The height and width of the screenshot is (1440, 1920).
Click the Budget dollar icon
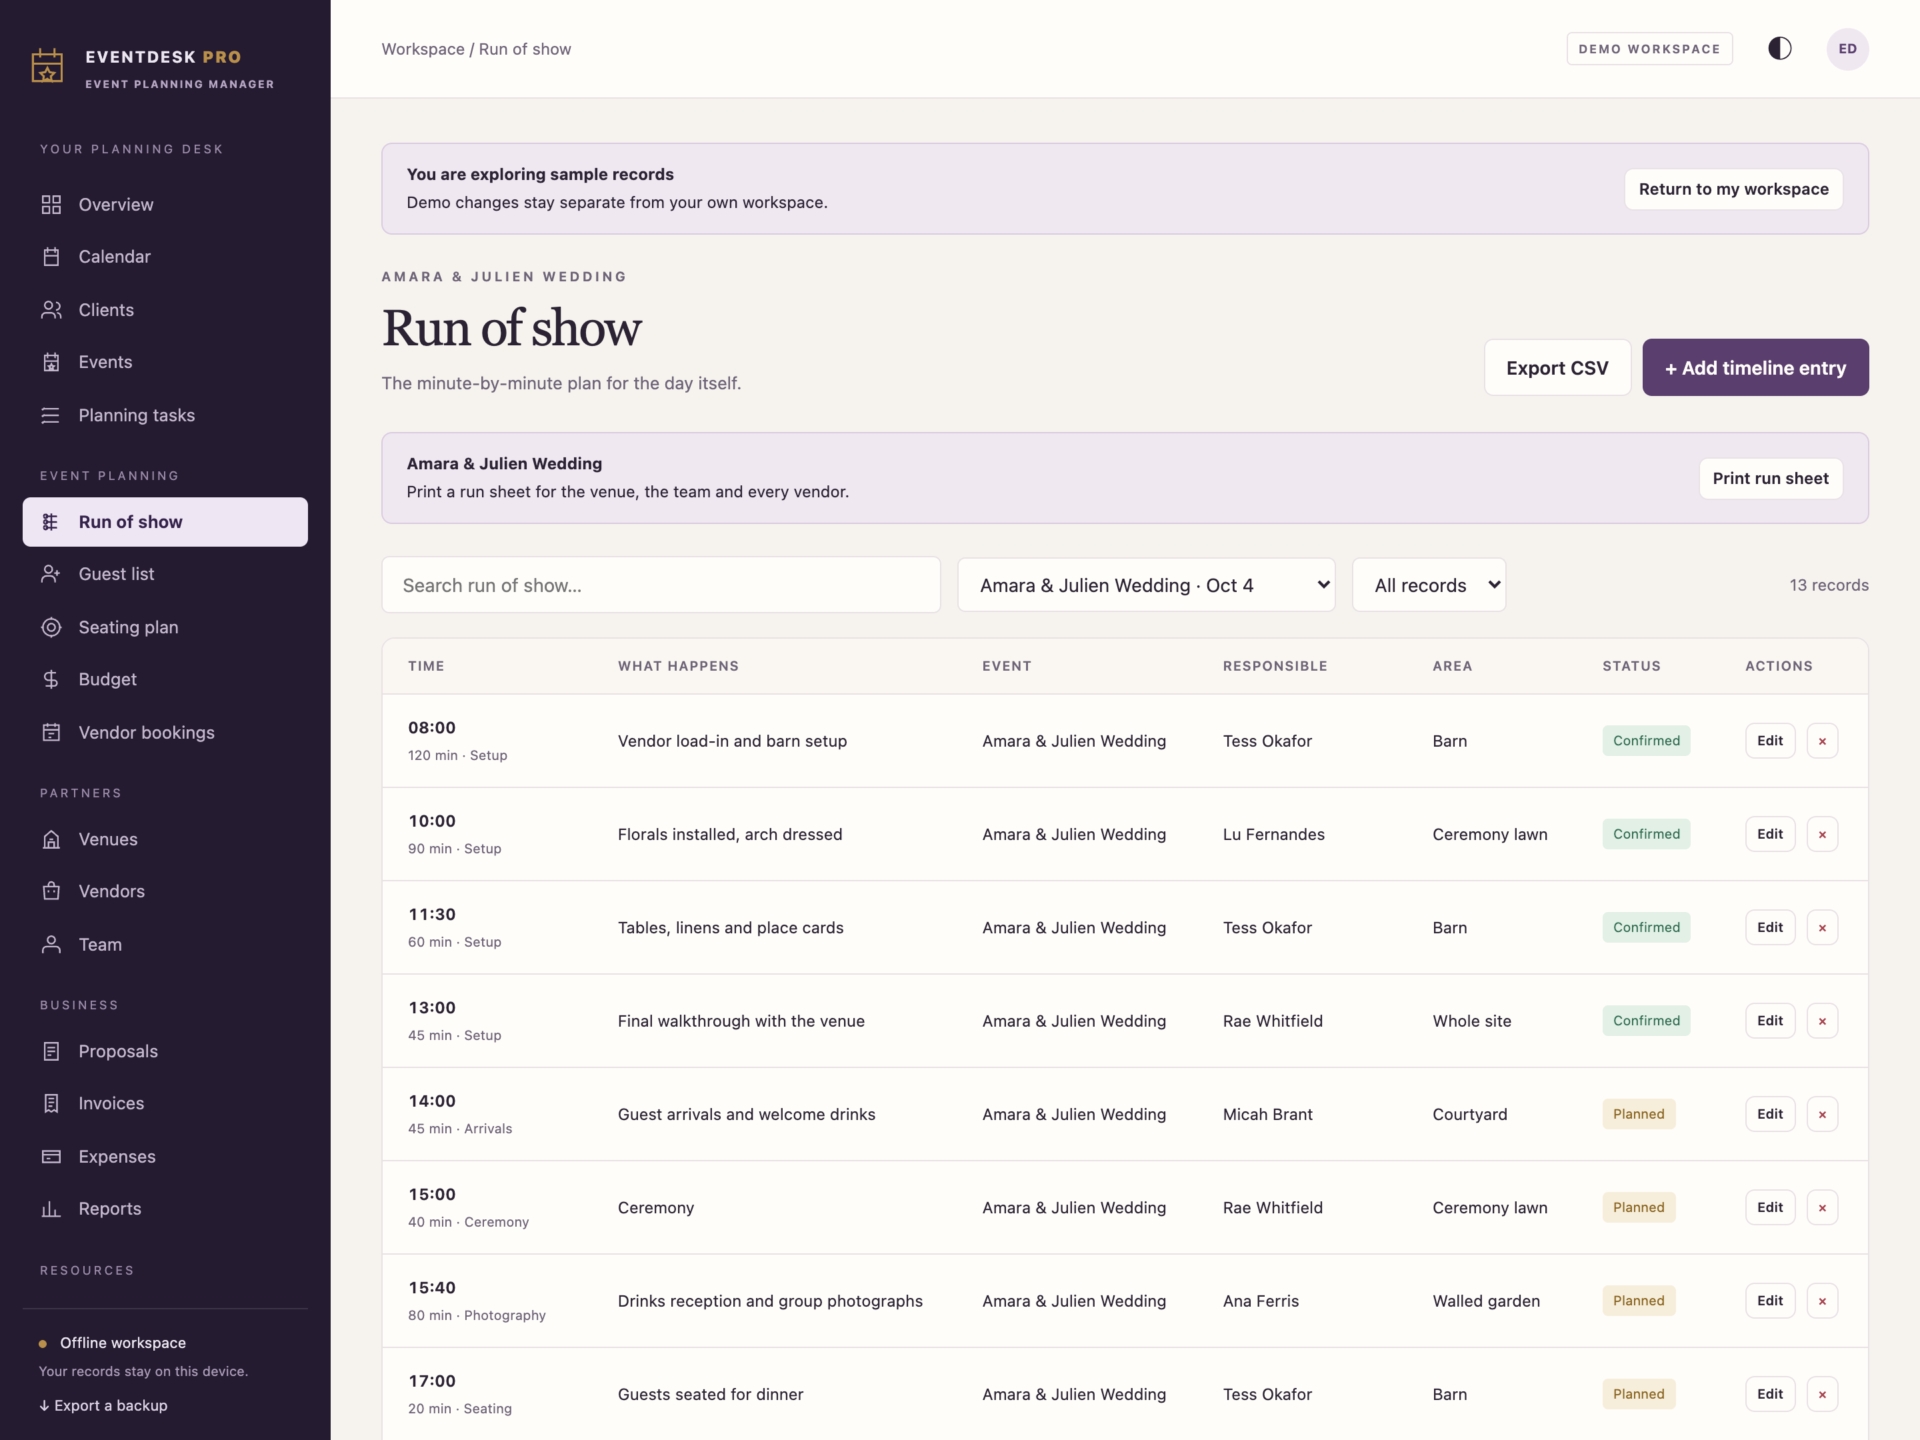51,680
